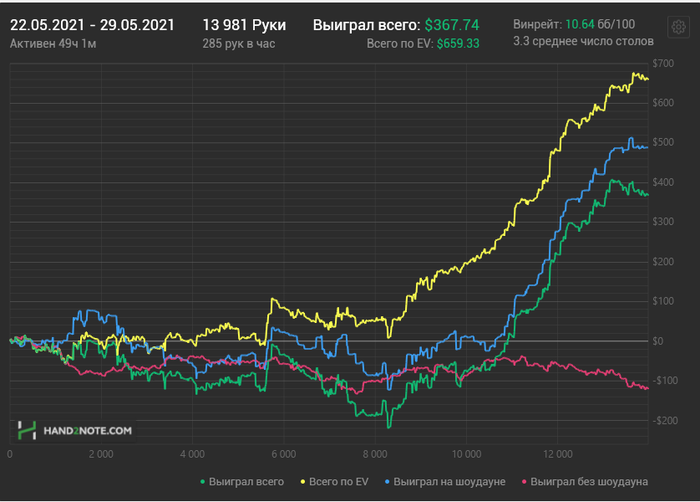Click the yellow dot beside 'Всего по EV'
The width and height of the screenshot is (700, 502).
click(303, 482)
